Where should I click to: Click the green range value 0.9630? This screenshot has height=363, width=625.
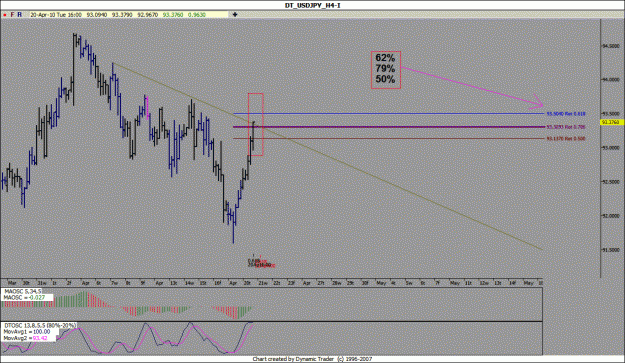(197, 15)
